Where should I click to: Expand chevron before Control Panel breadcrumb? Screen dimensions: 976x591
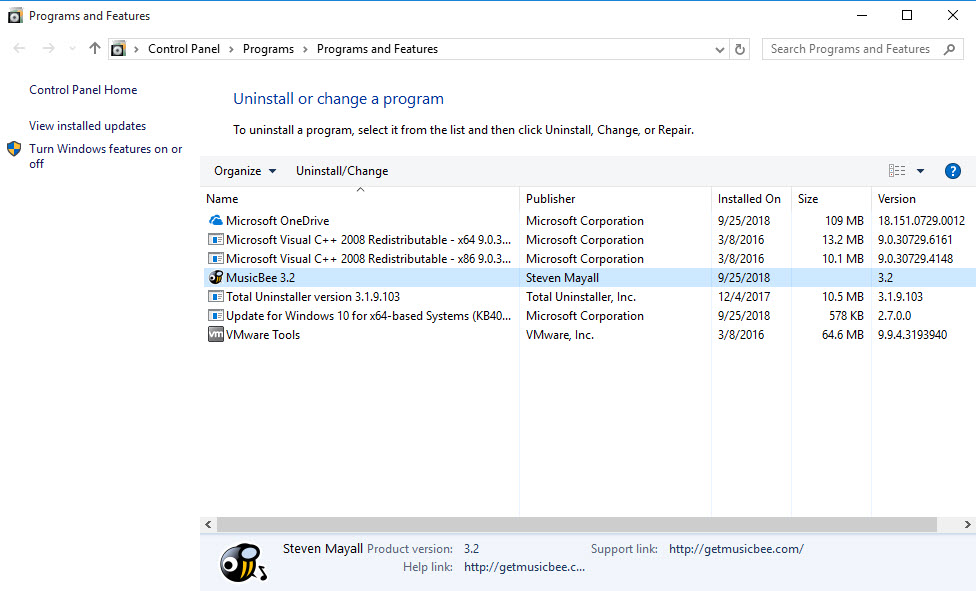pos(136,49)
